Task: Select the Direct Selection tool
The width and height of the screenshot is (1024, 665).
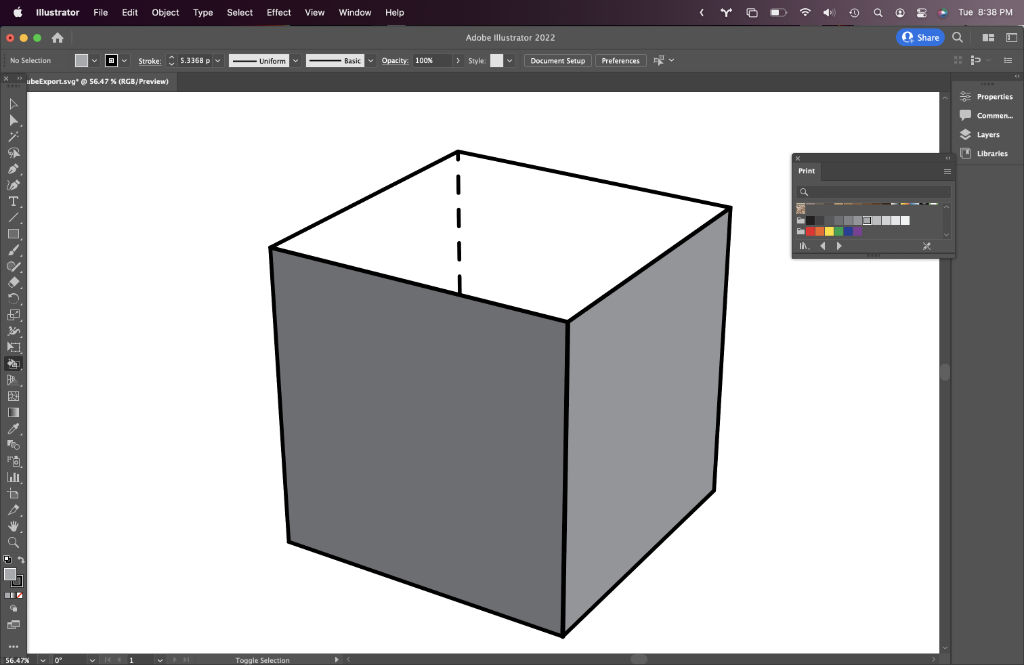Action: point(14,120)
